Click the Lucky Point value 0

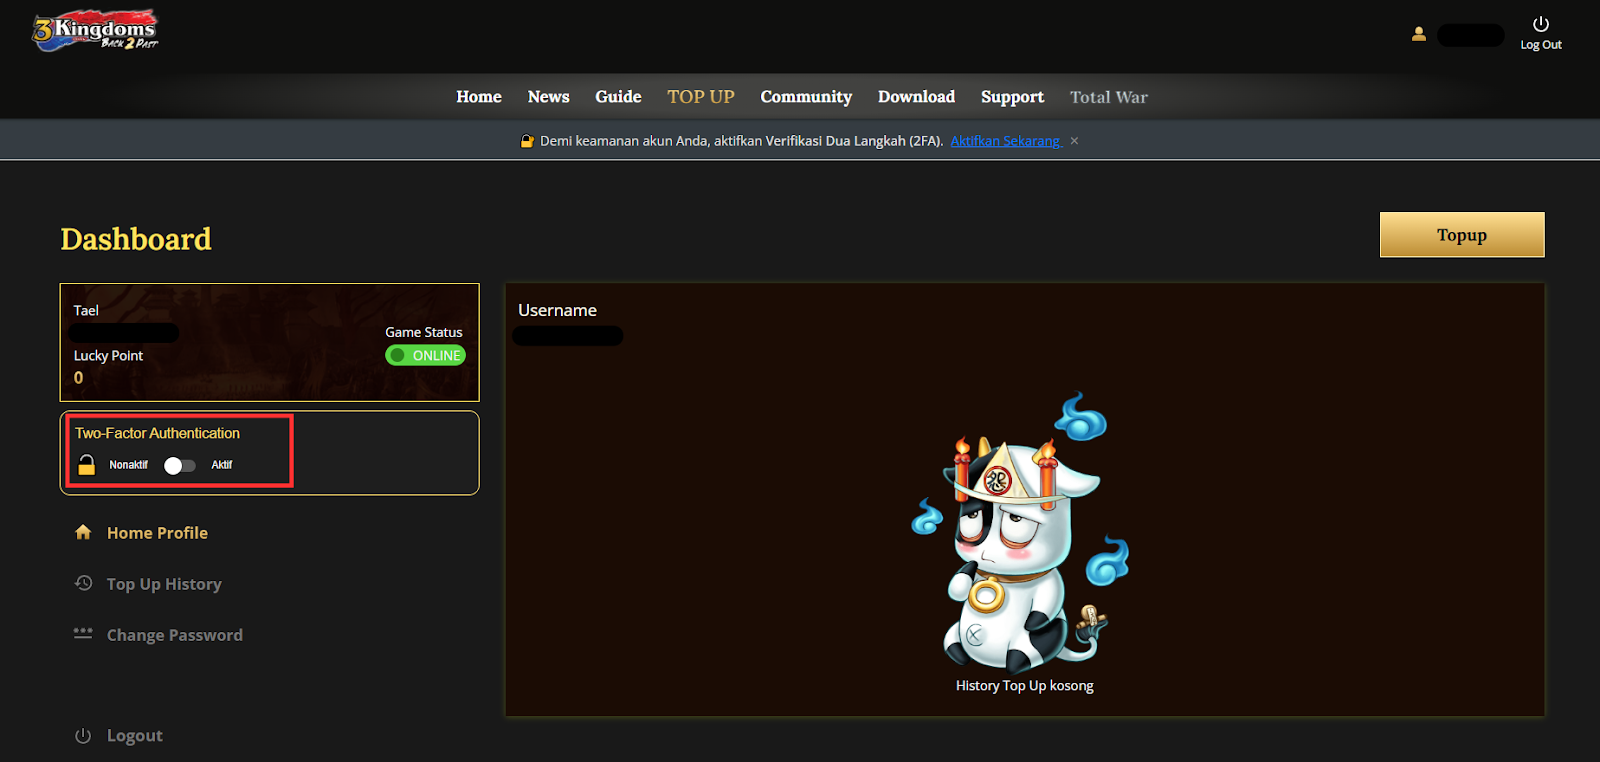point(79,378)
